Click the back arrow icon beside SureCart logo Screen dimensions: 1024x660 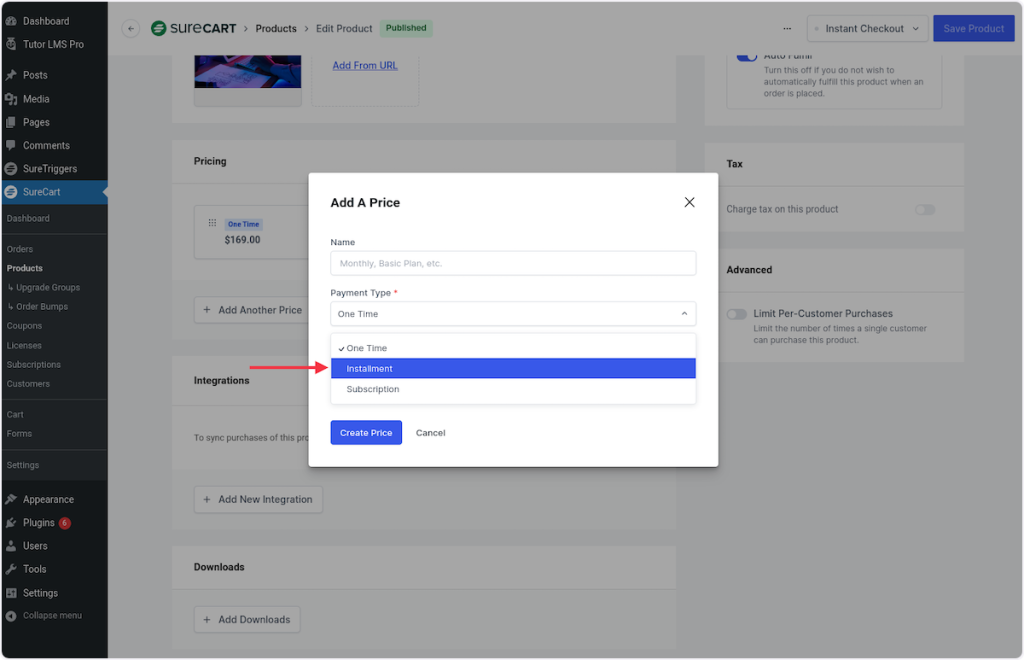point(131,29)
